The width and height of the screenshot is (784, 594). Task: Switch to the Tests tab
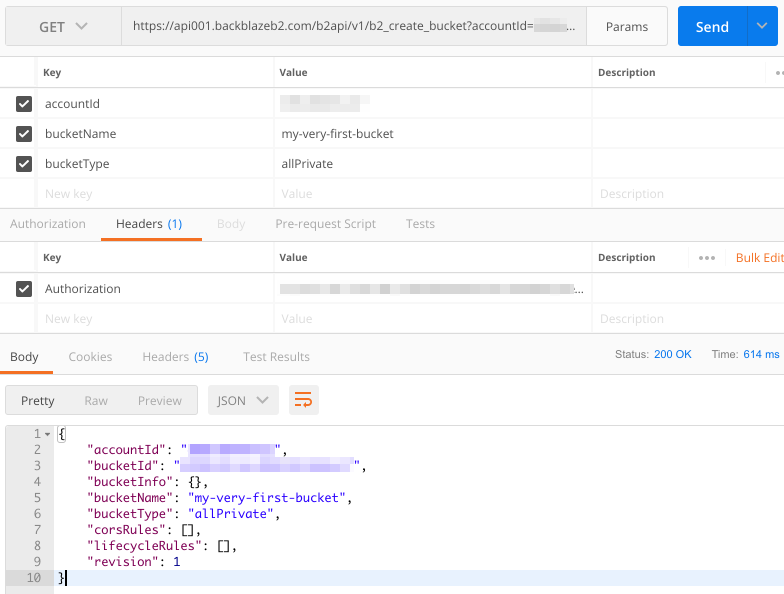pyautogui.click(x=420, y=224)
